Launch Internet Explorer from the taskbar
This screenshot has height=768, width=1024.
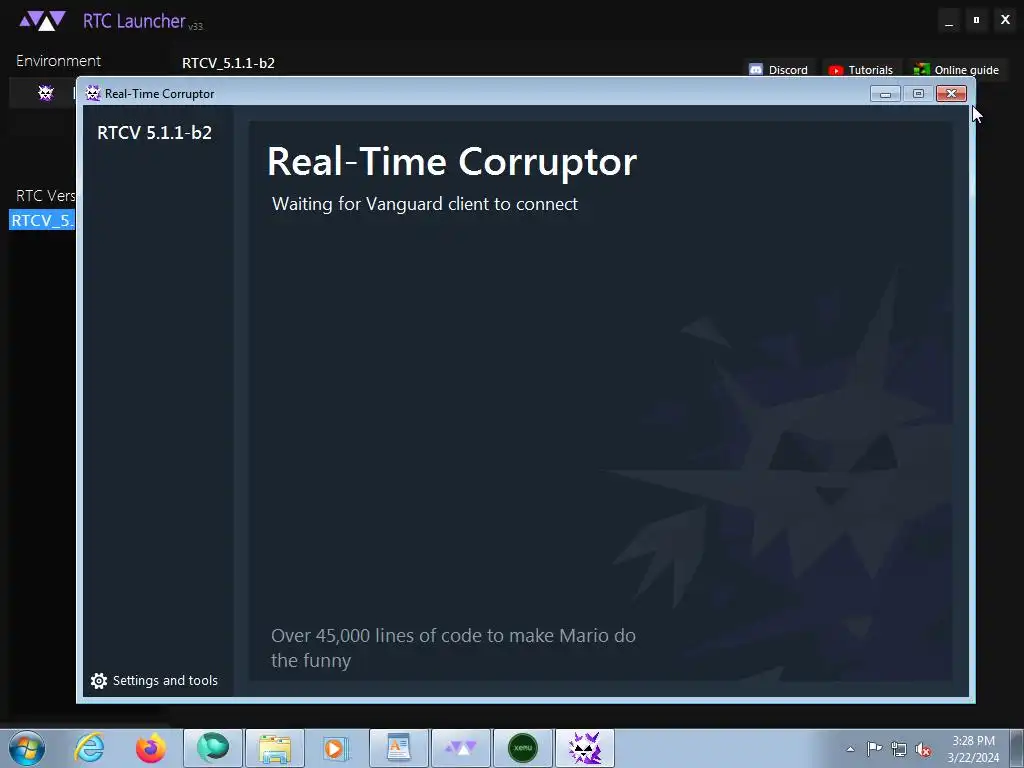pos(89,748)
